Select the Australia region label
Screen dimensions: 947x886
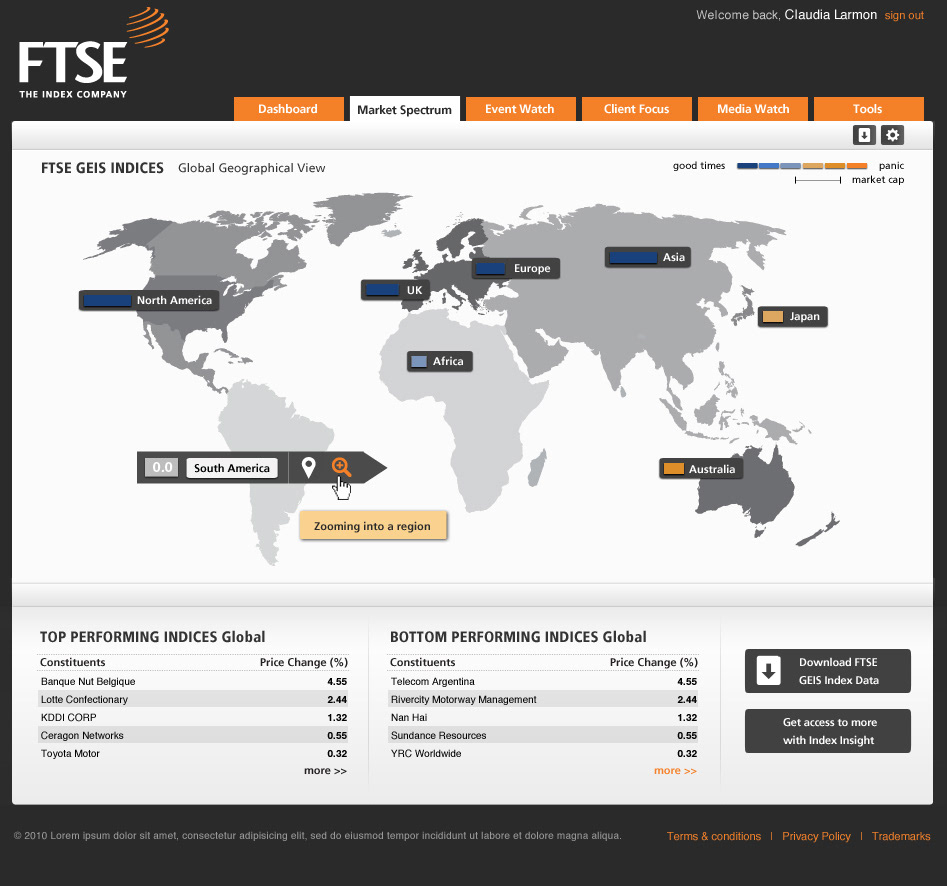(701, 469)
